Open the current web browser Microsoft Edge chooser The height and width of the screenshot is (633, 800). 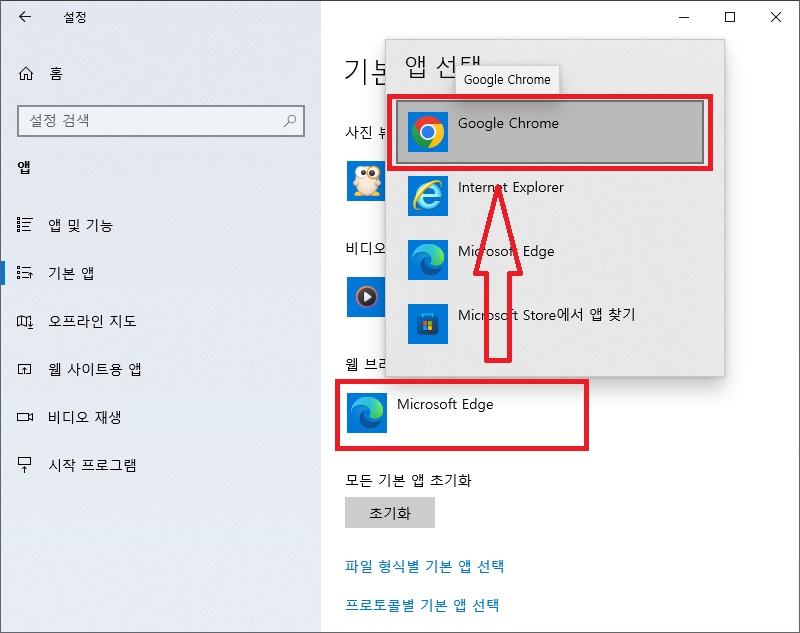[x=462, y=415]
